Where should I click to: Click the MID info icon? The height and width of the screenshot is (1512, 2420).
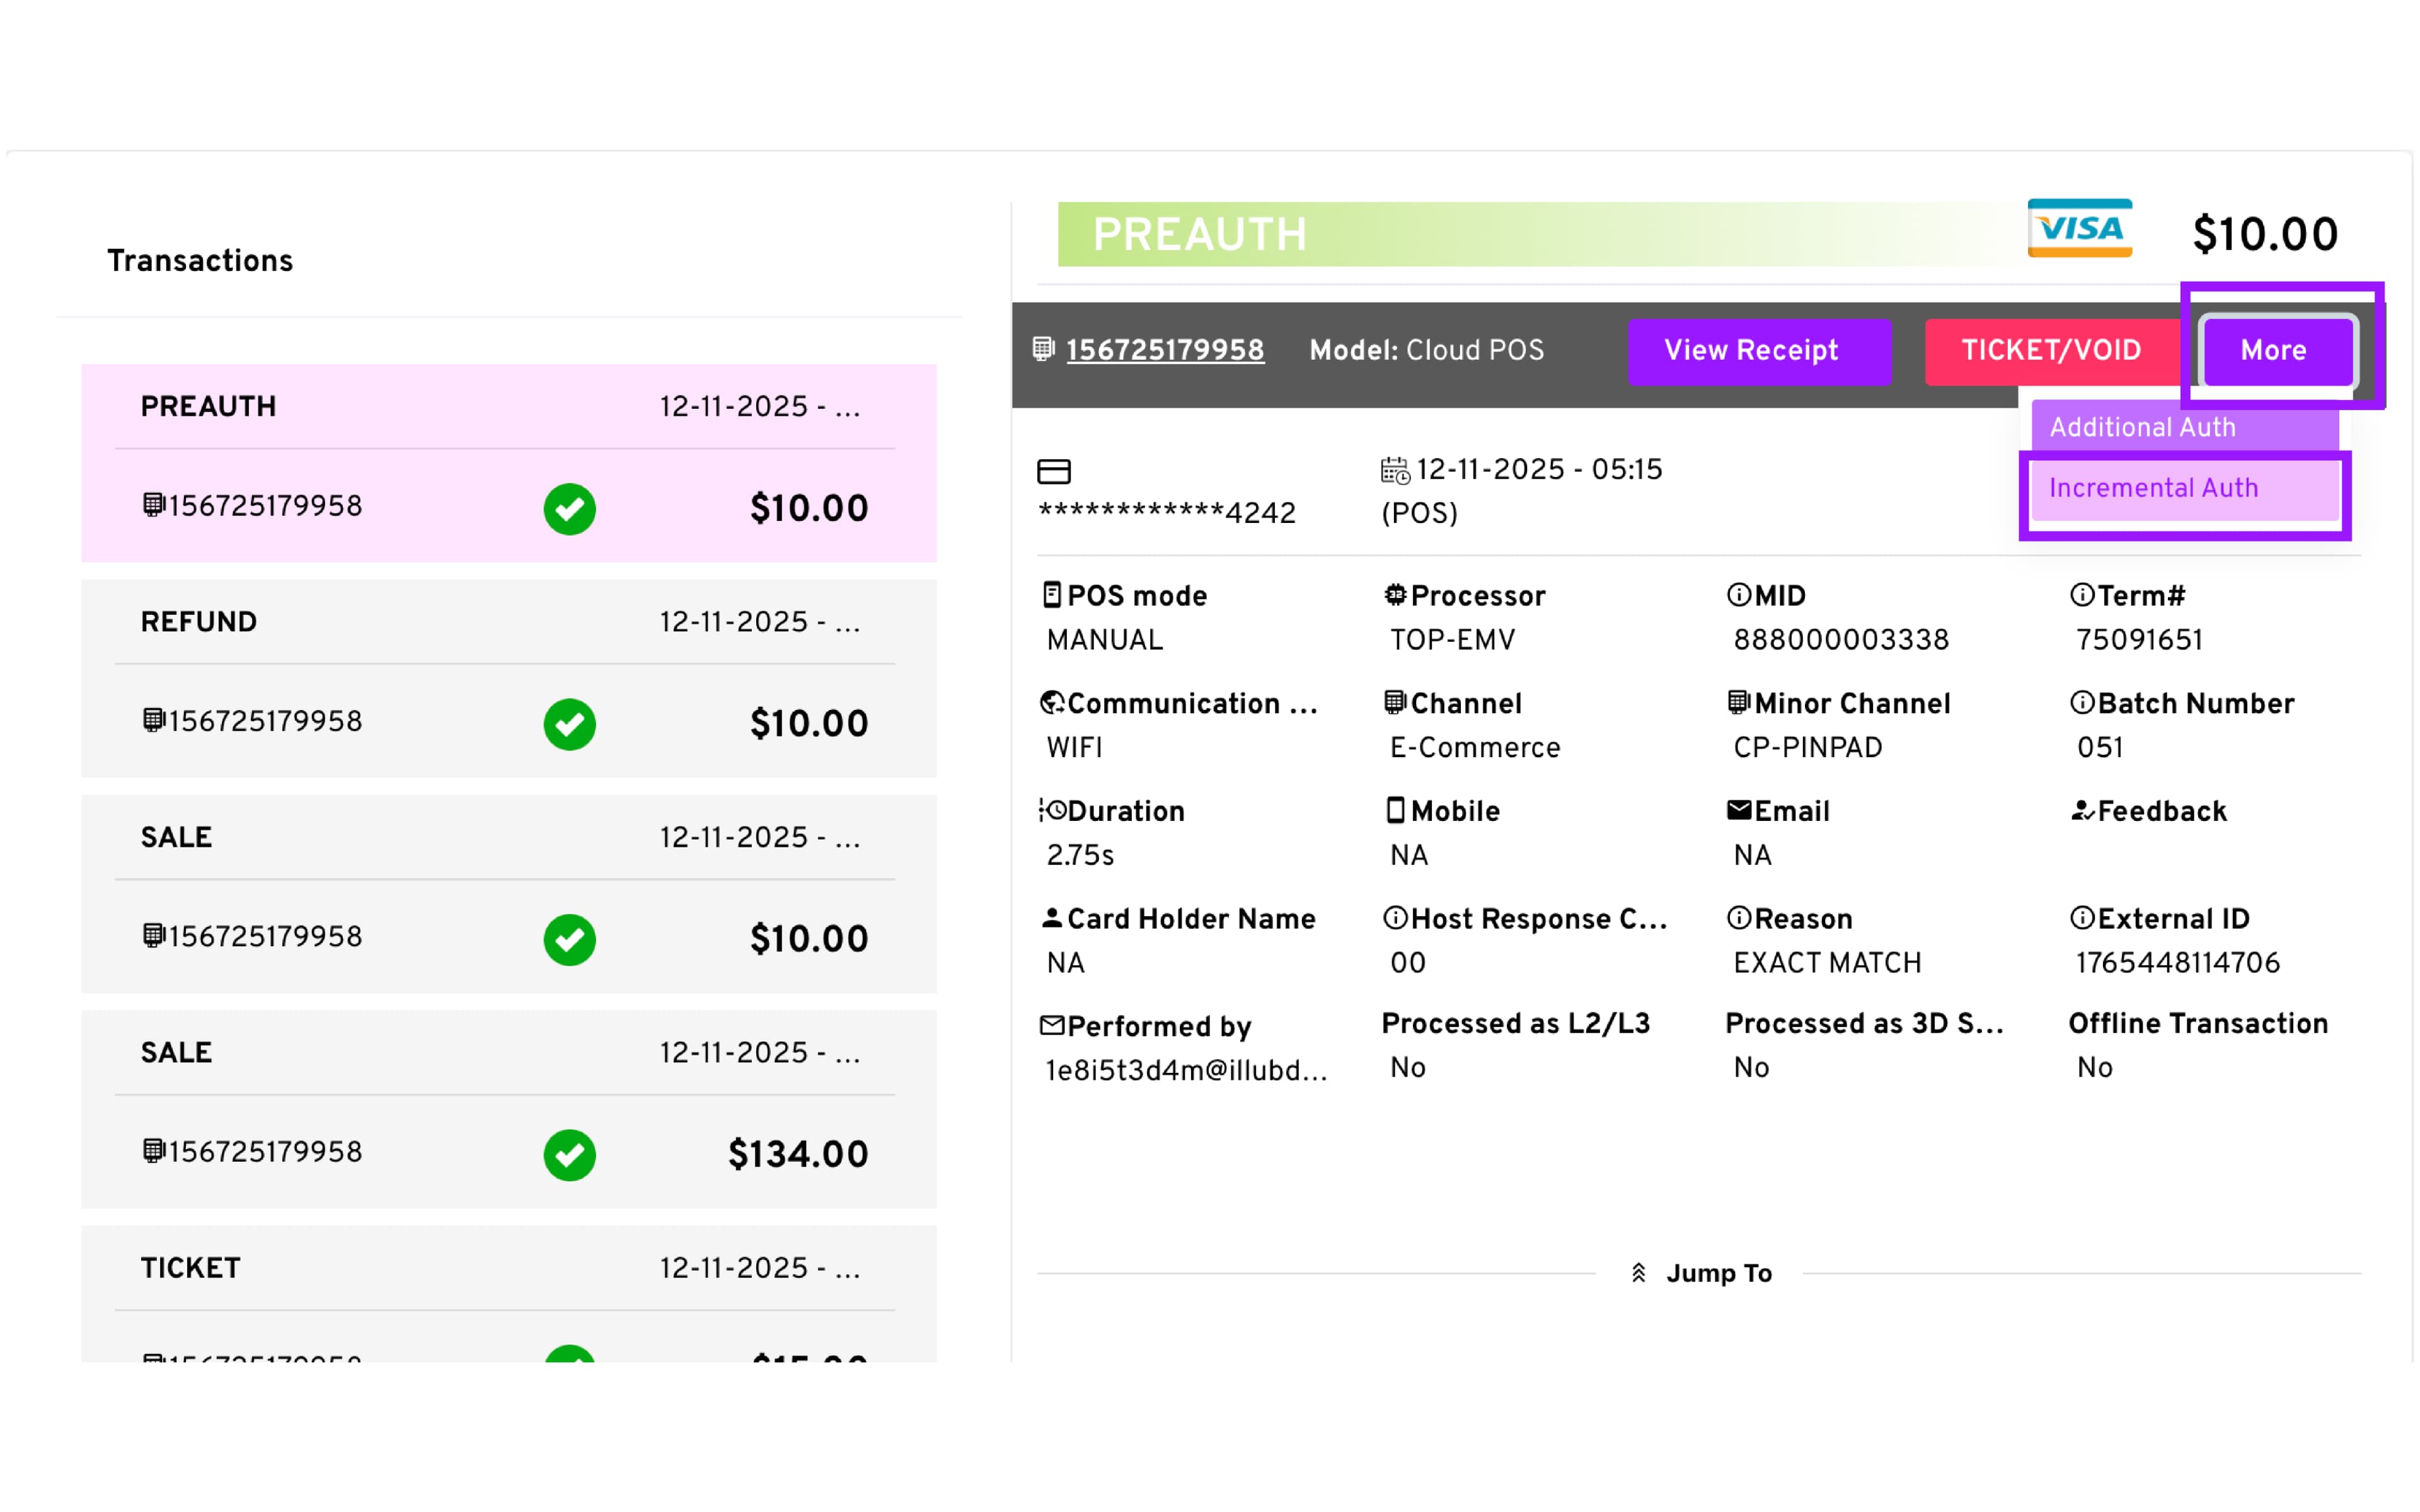coord(1738,595)
